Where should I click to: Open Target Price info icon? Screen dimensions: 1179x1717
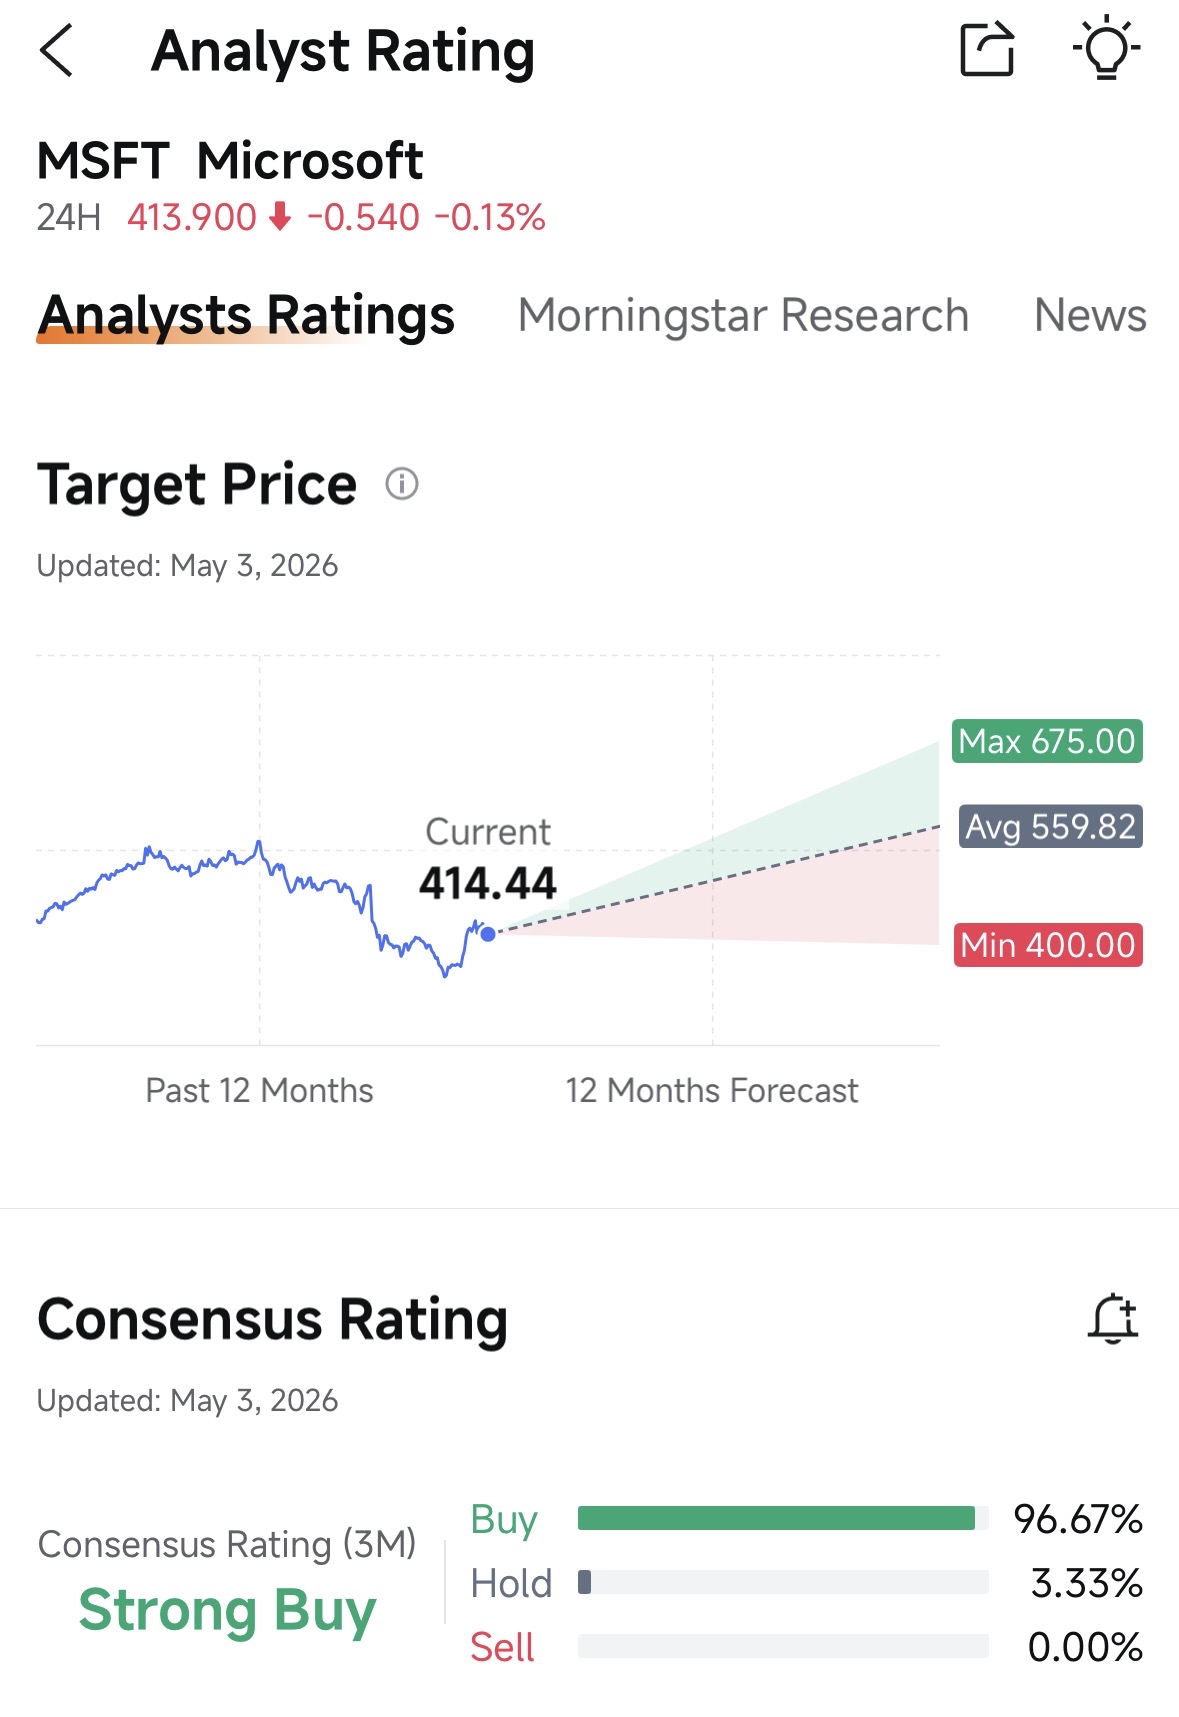[402, 484]
